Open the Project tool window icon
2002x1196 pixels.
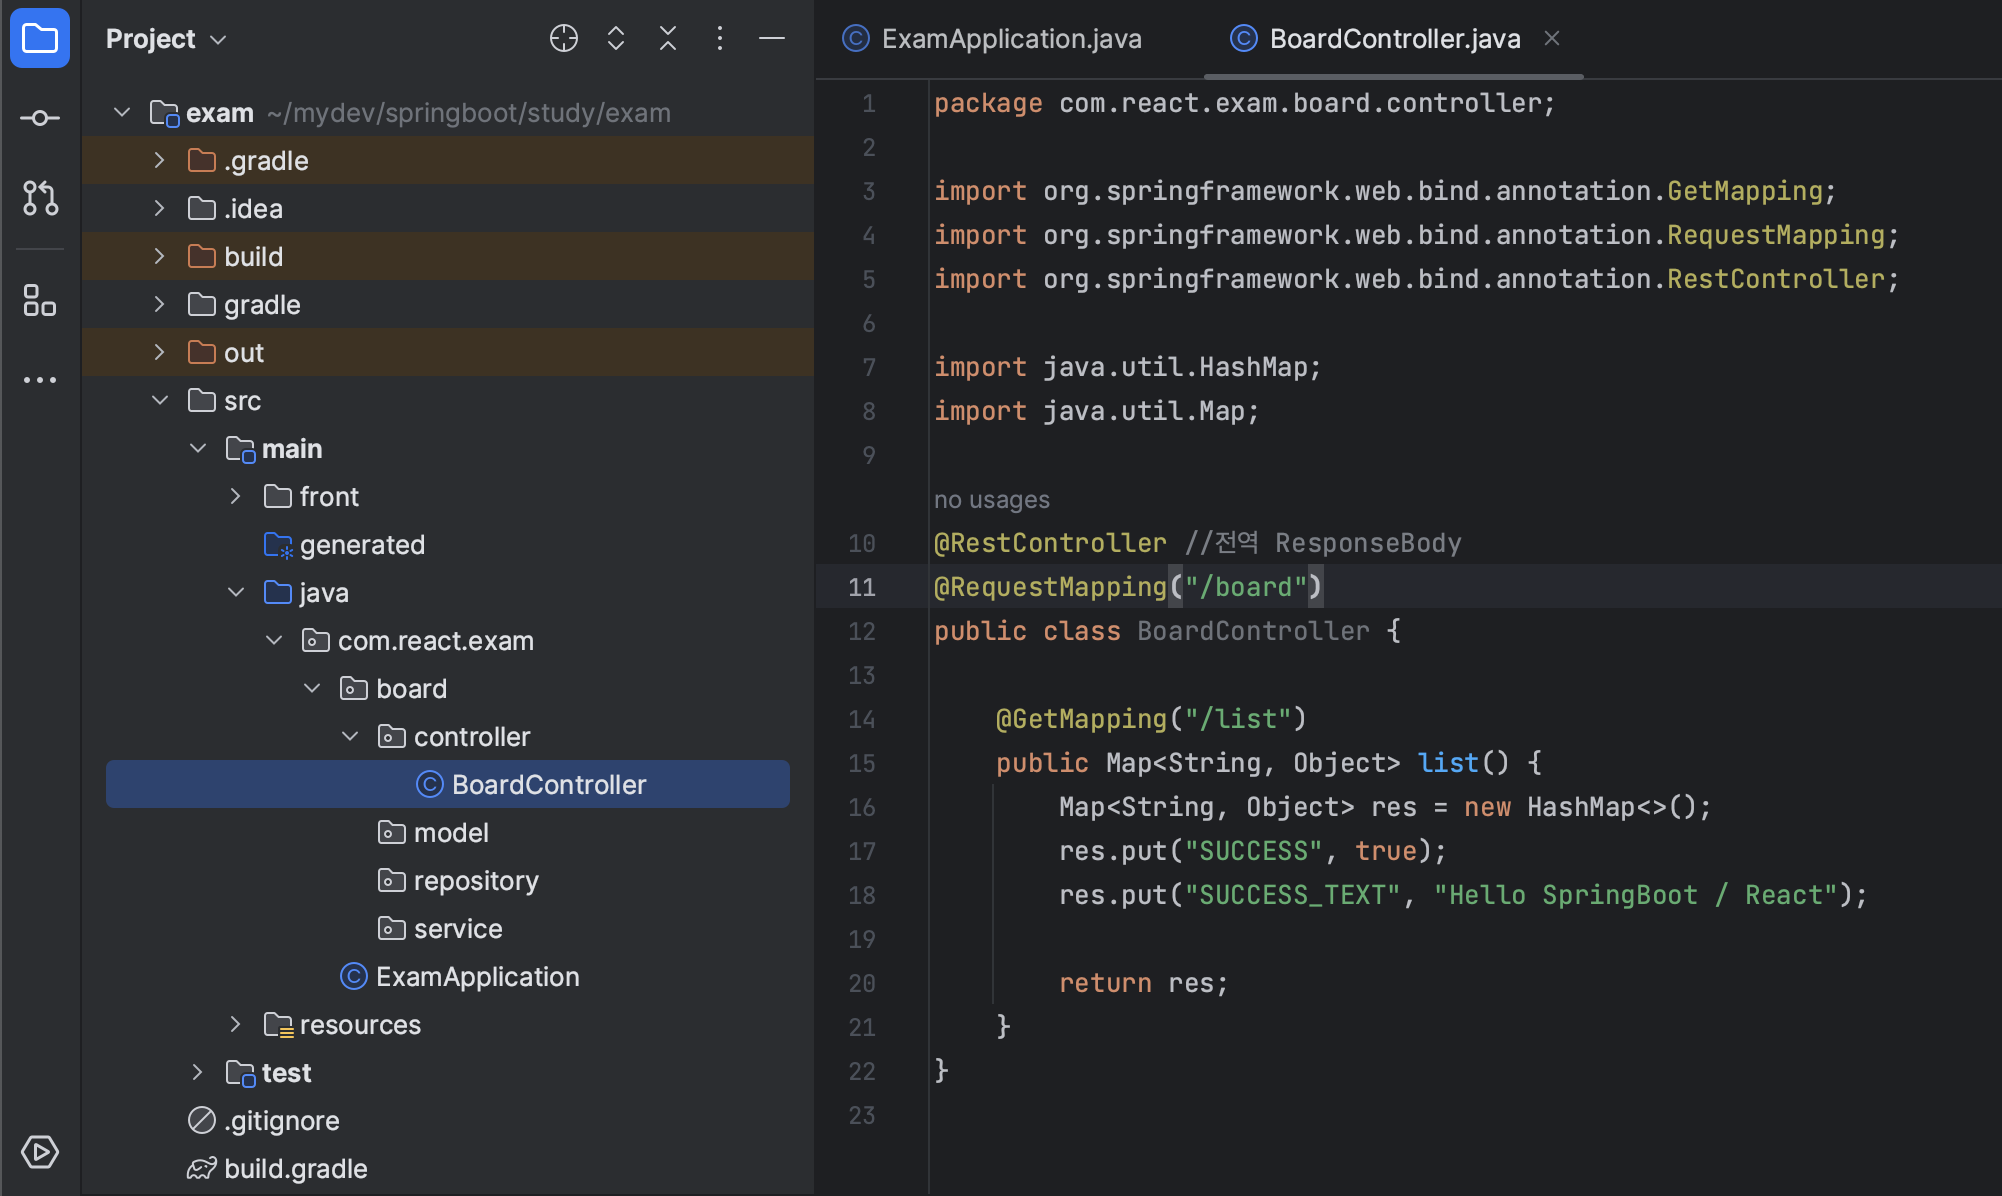(40, 38)
